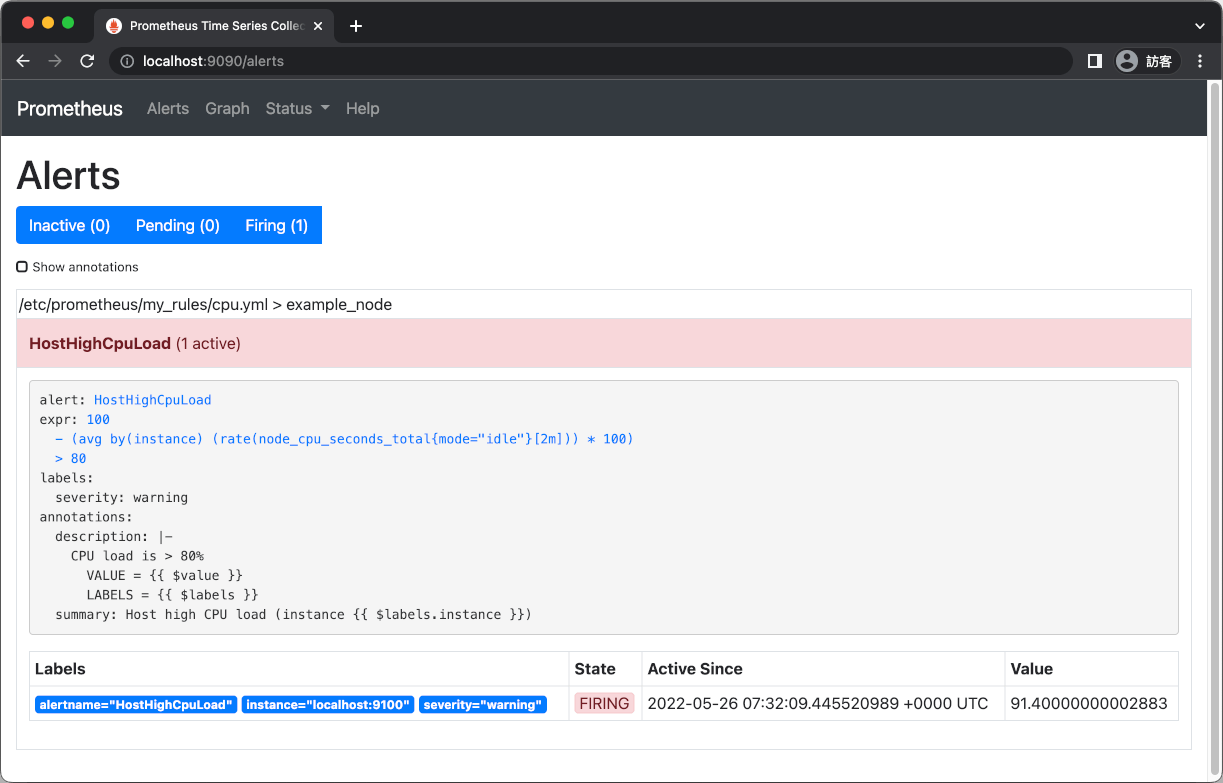
Task: Click the alertname="HostHighCpuLoad" label badge
Action: click(136, 704)
